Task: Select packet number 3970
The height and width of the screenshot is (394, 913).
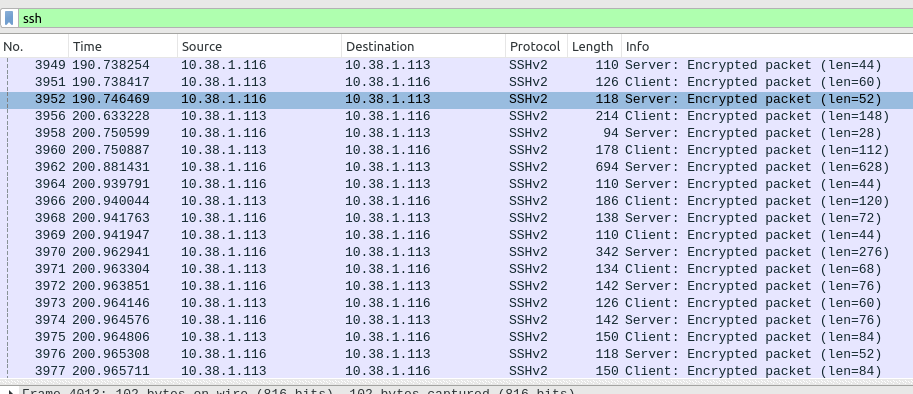Action: pos(456,252)
